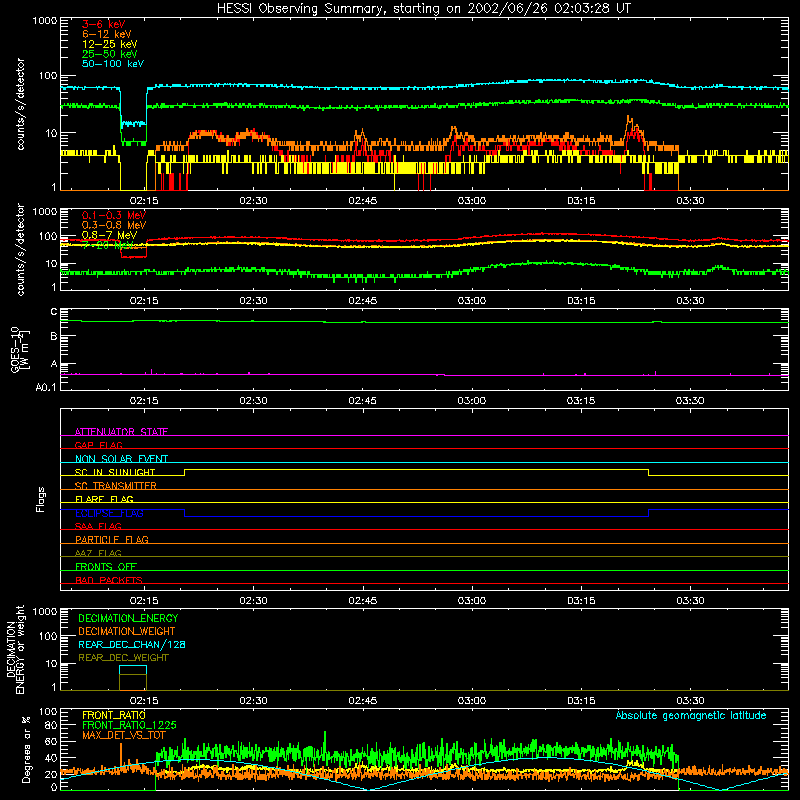Click the Degrees or % axis title
Screen dimensions: 800x800
pyautogui.click(x=26, y=749)
